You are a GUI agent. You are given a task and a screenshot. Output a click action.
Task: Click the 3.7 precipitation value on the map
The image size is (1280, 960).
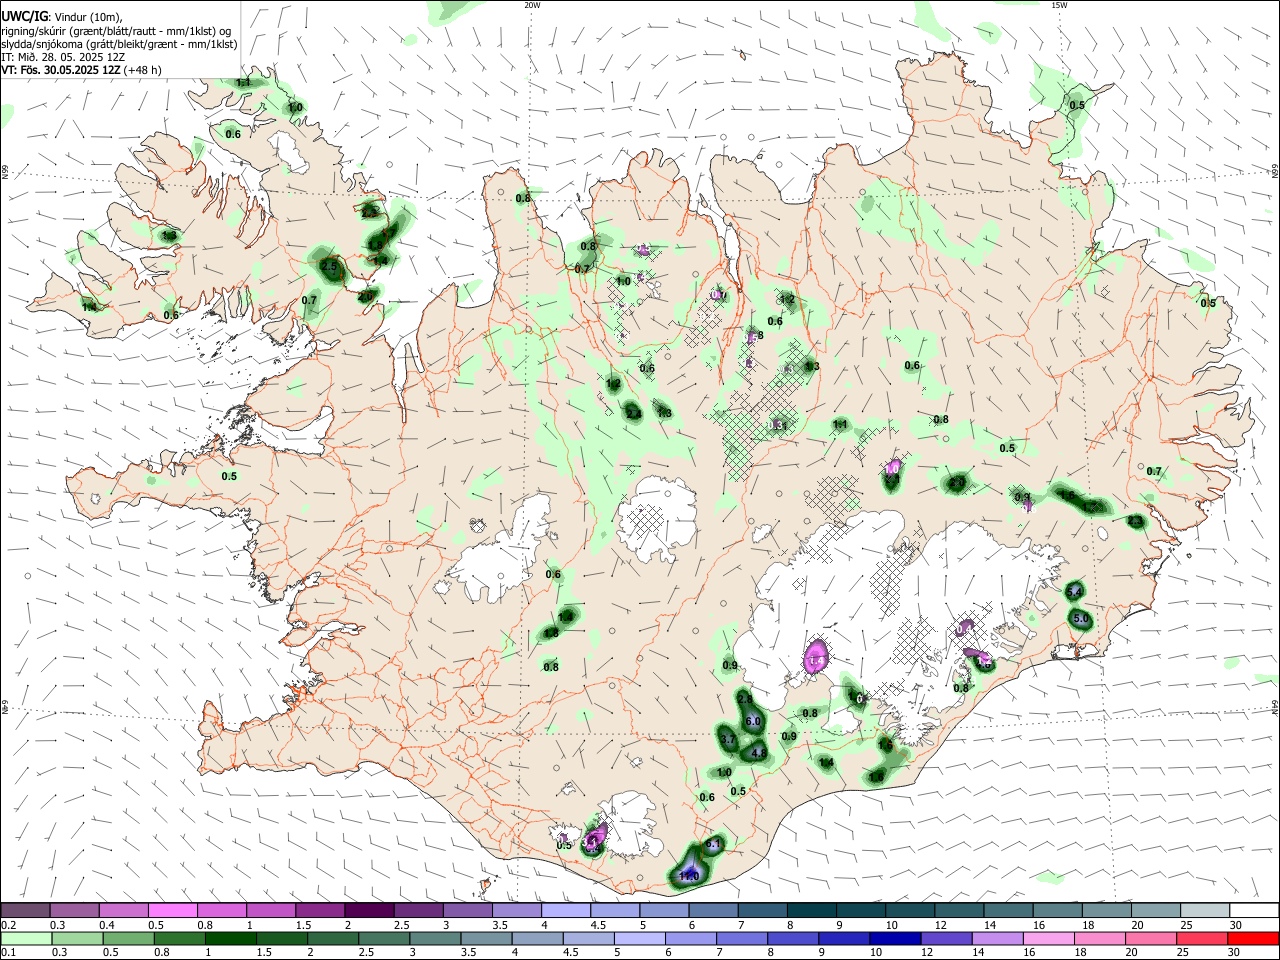tap(728, 739)
